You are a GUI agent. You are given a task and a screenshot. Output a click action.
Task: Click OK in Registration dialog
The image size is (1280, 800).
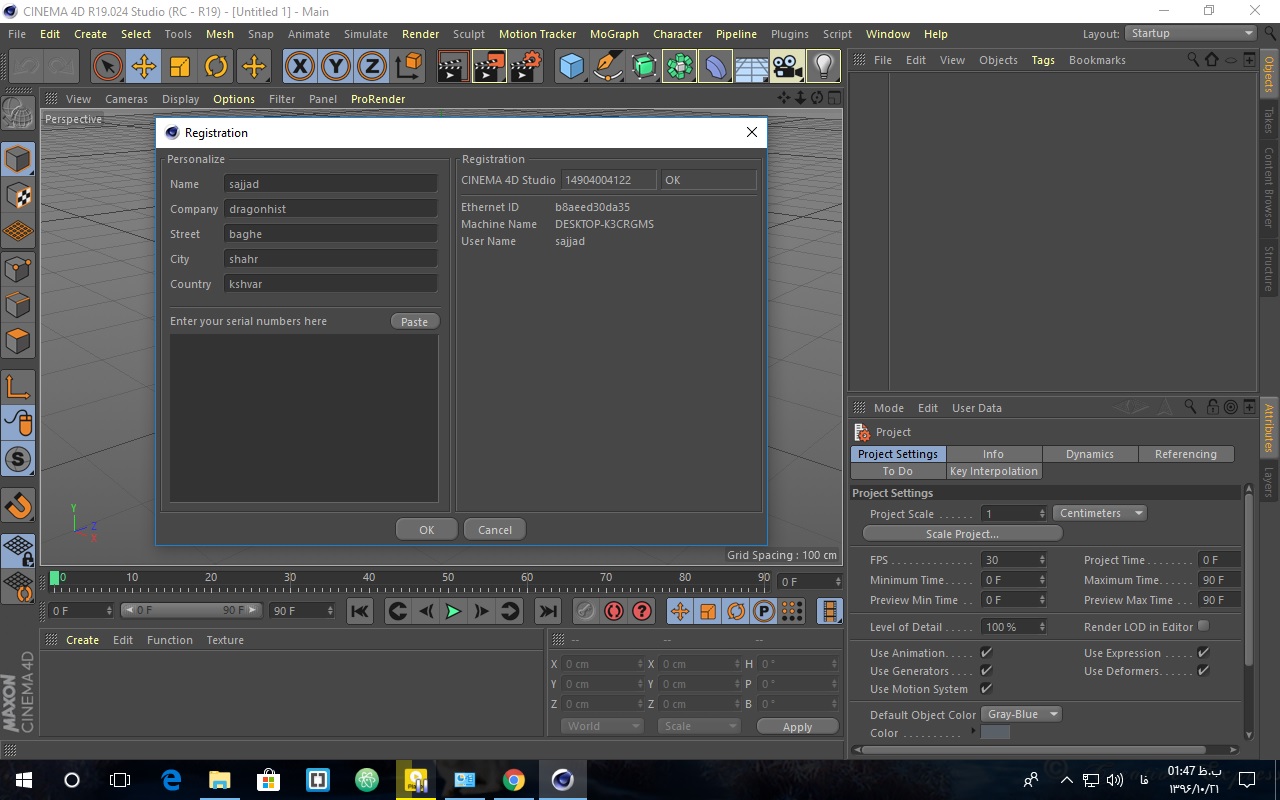(x=426, y=530)
